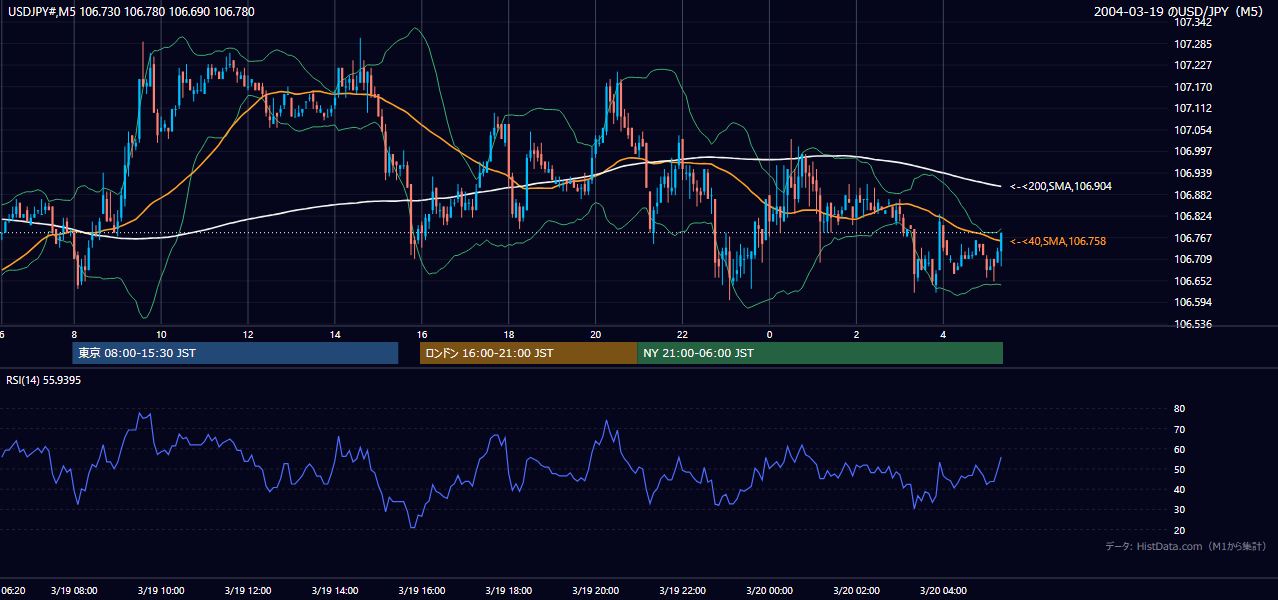Click the 3/19 18:00 time label
Viewport: 1278px width, 600px height.
pos(509,591)
